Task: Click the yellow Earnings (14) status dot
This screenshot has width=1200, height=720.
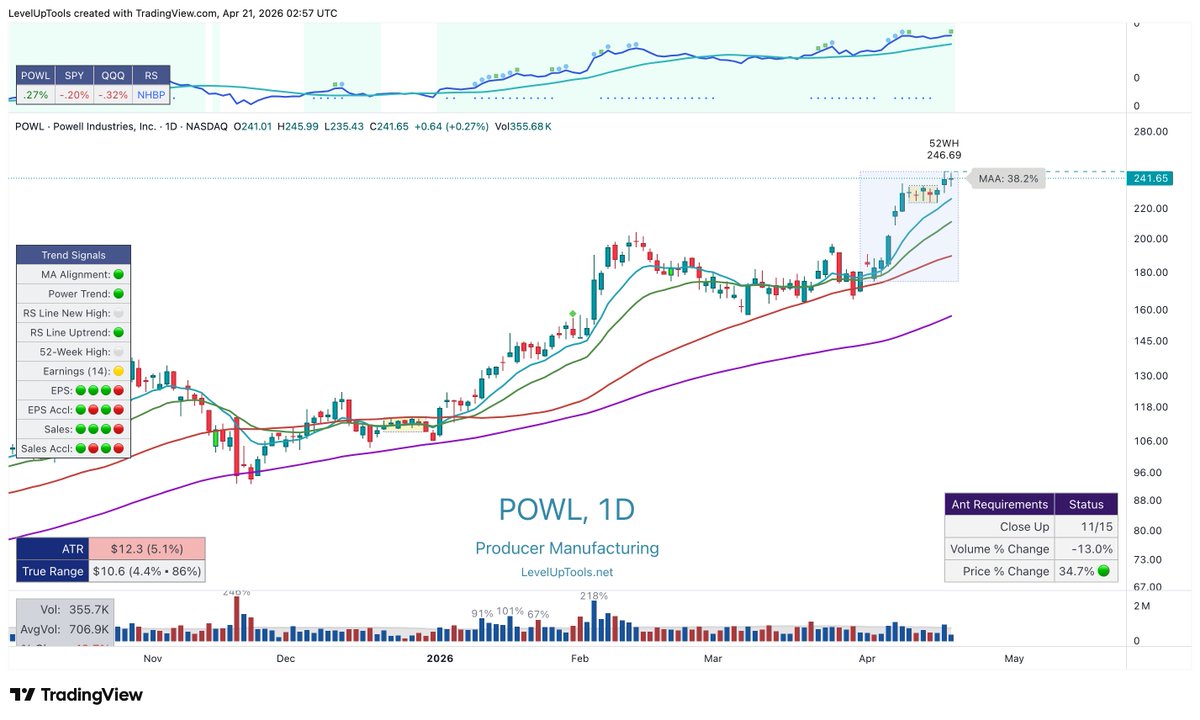Action: (x=119, y=371)
